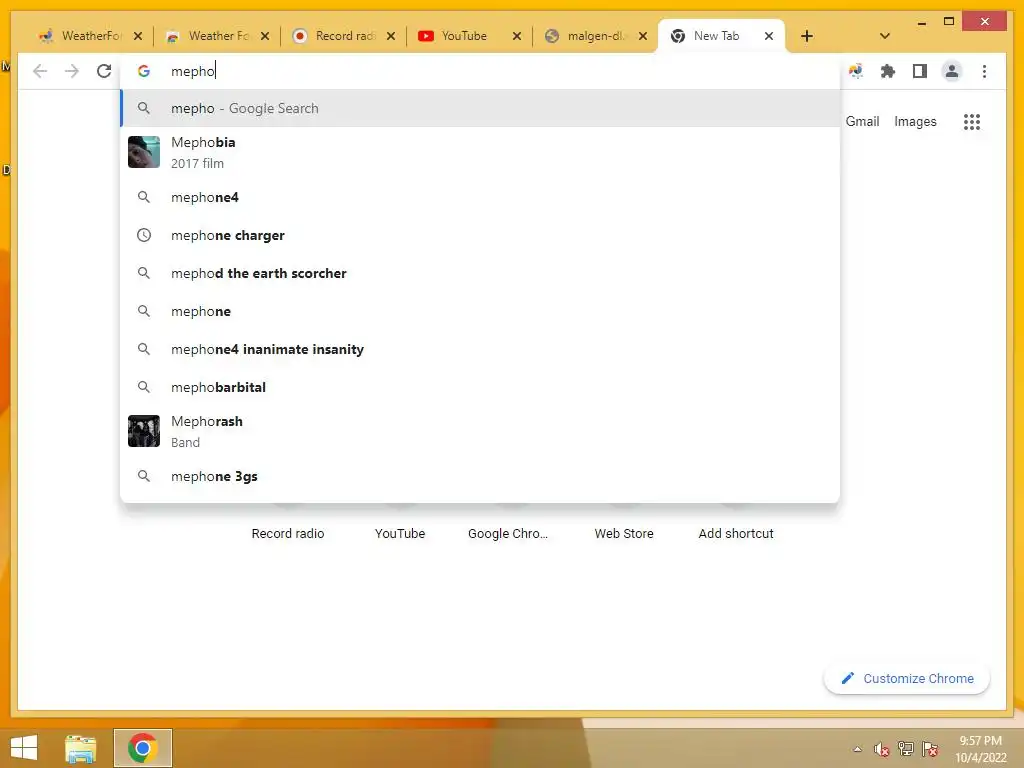The height and width of the screenshot is (768, 1024).
Task: Choose the mephone charger history suggestion
Action: 480,235
